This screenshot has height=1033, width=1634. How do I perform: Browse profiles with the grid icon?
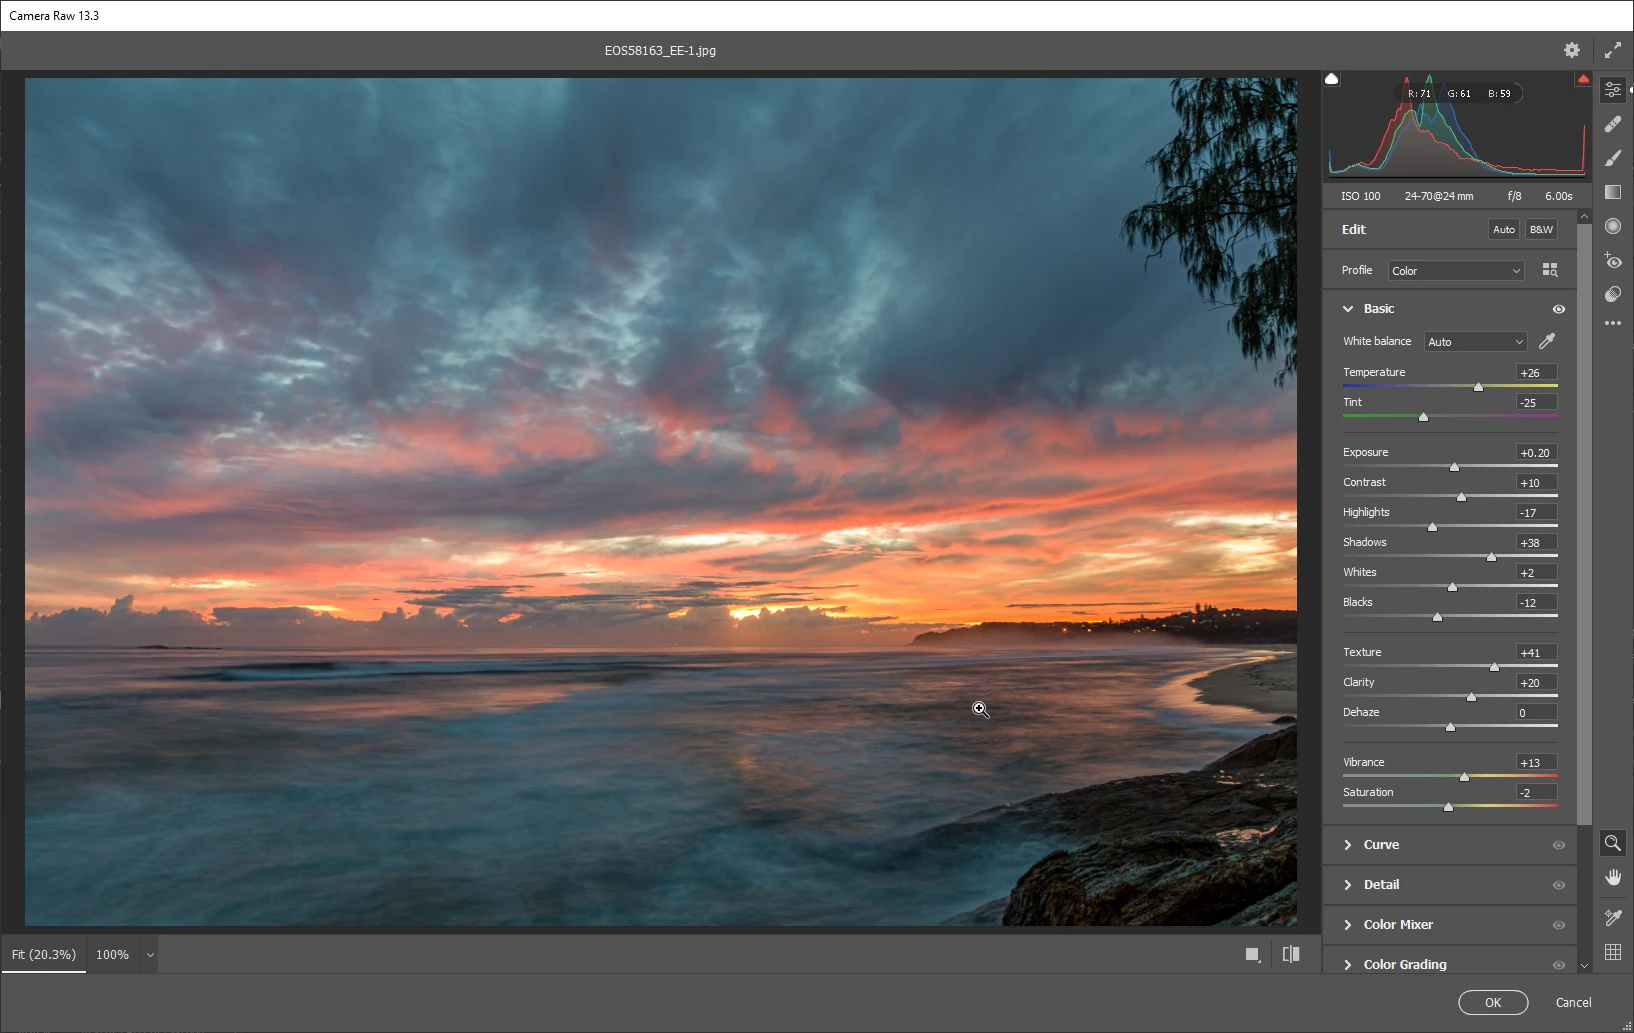click(1550, 270)
